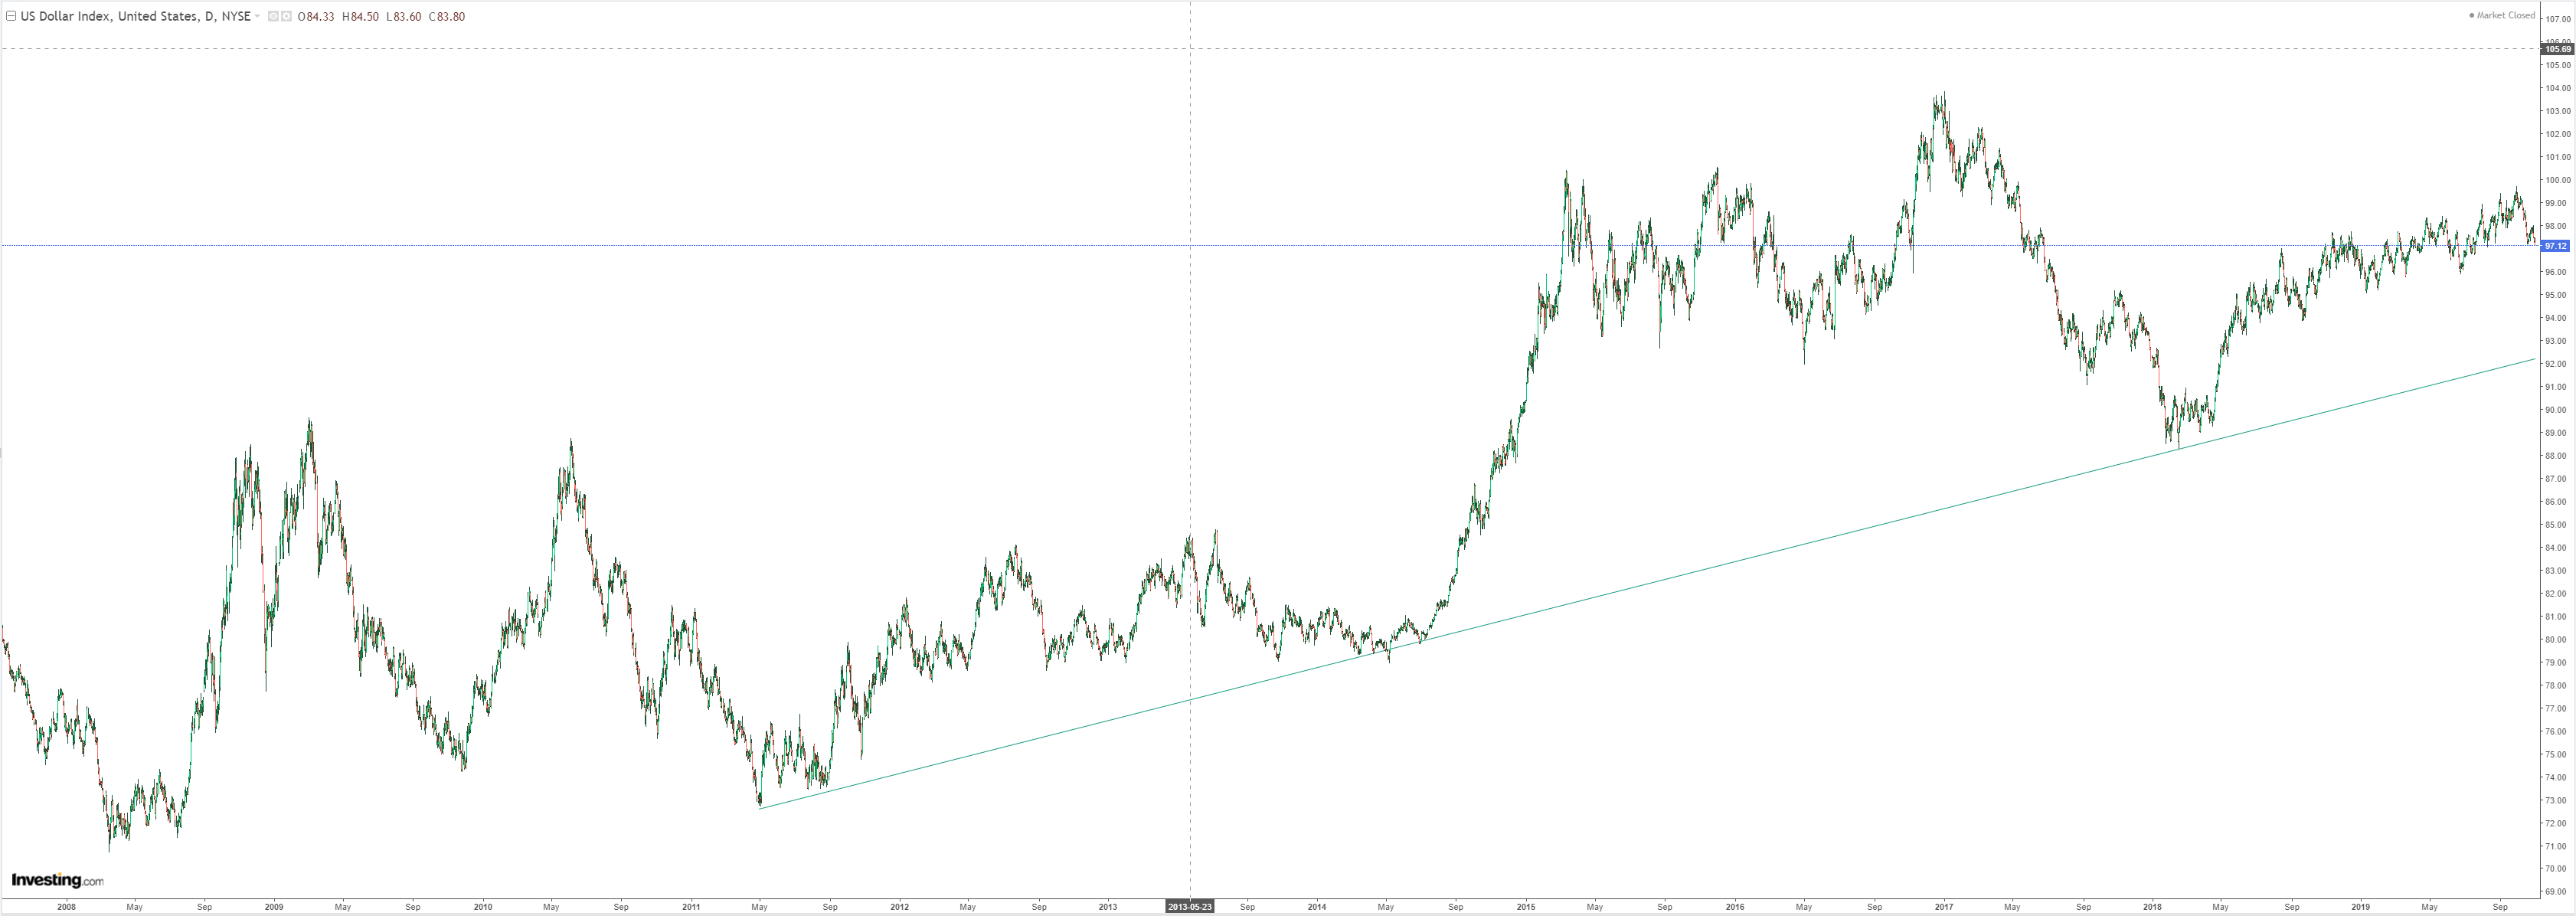Click the 2013-05-23 date marker on the time axis

[1189, 907]
